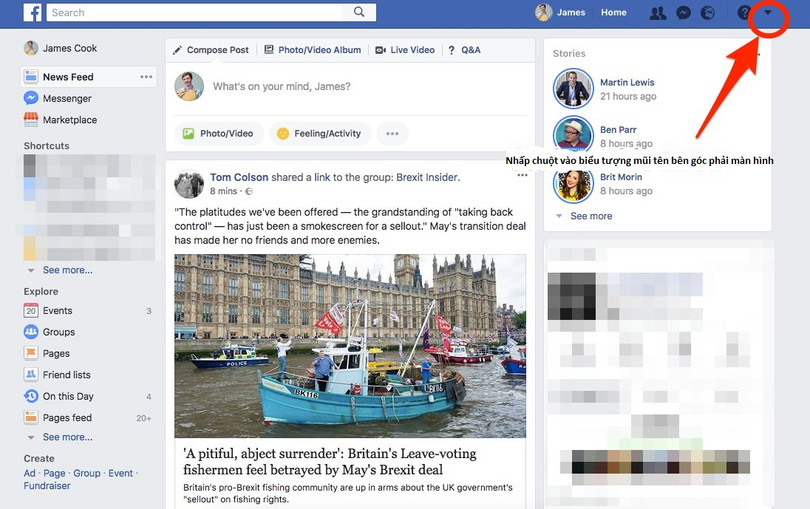
Task: Click Create Page link
Action: click(54, 473)
